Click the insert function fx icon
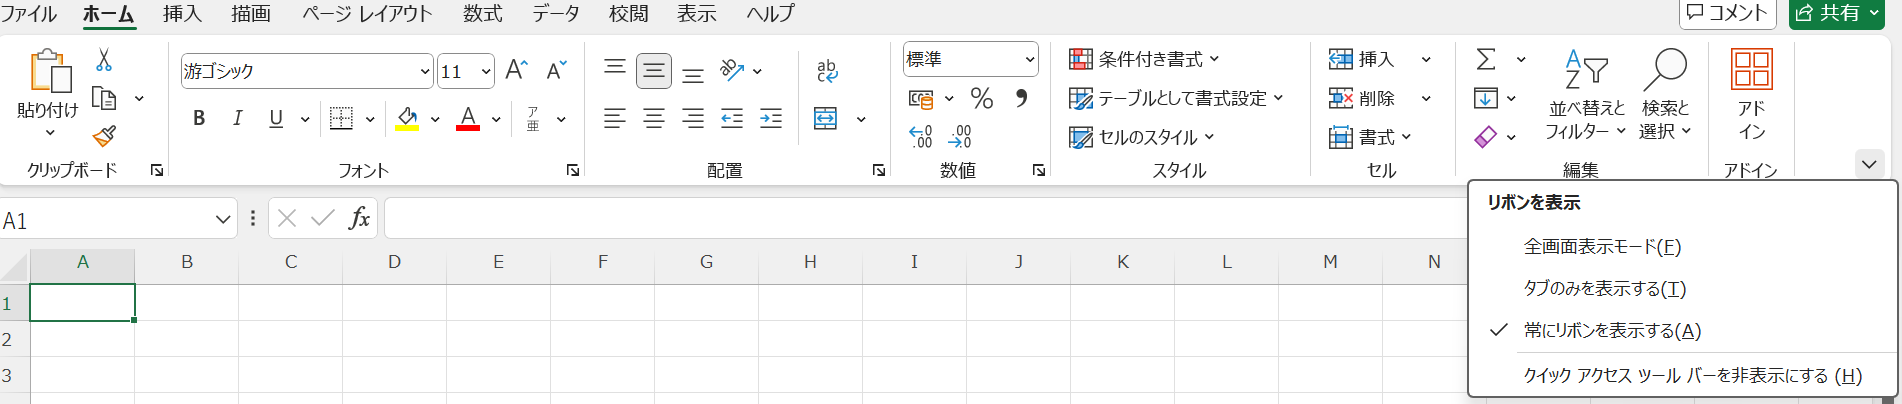 coord(358,218)
